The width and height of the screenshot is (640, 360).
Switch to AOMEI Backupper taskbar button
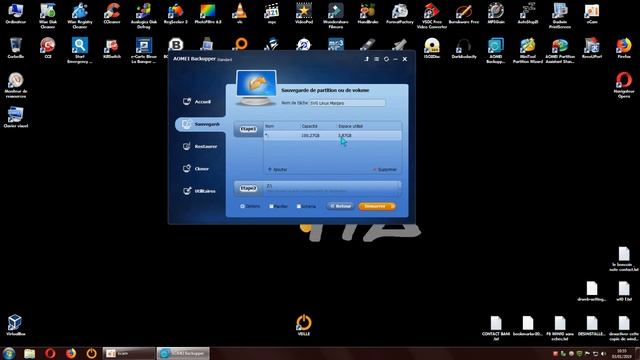(x=184, y=353)
